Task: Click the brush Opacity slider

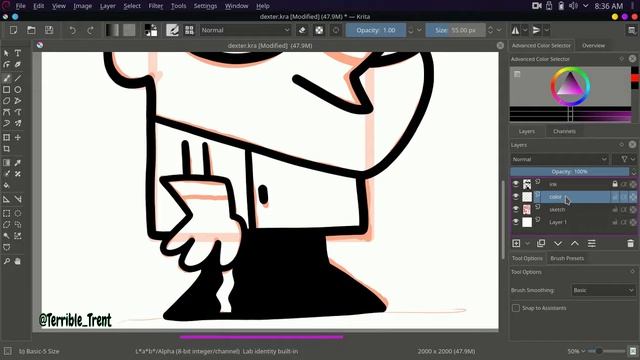Action: tap(376, 30)
